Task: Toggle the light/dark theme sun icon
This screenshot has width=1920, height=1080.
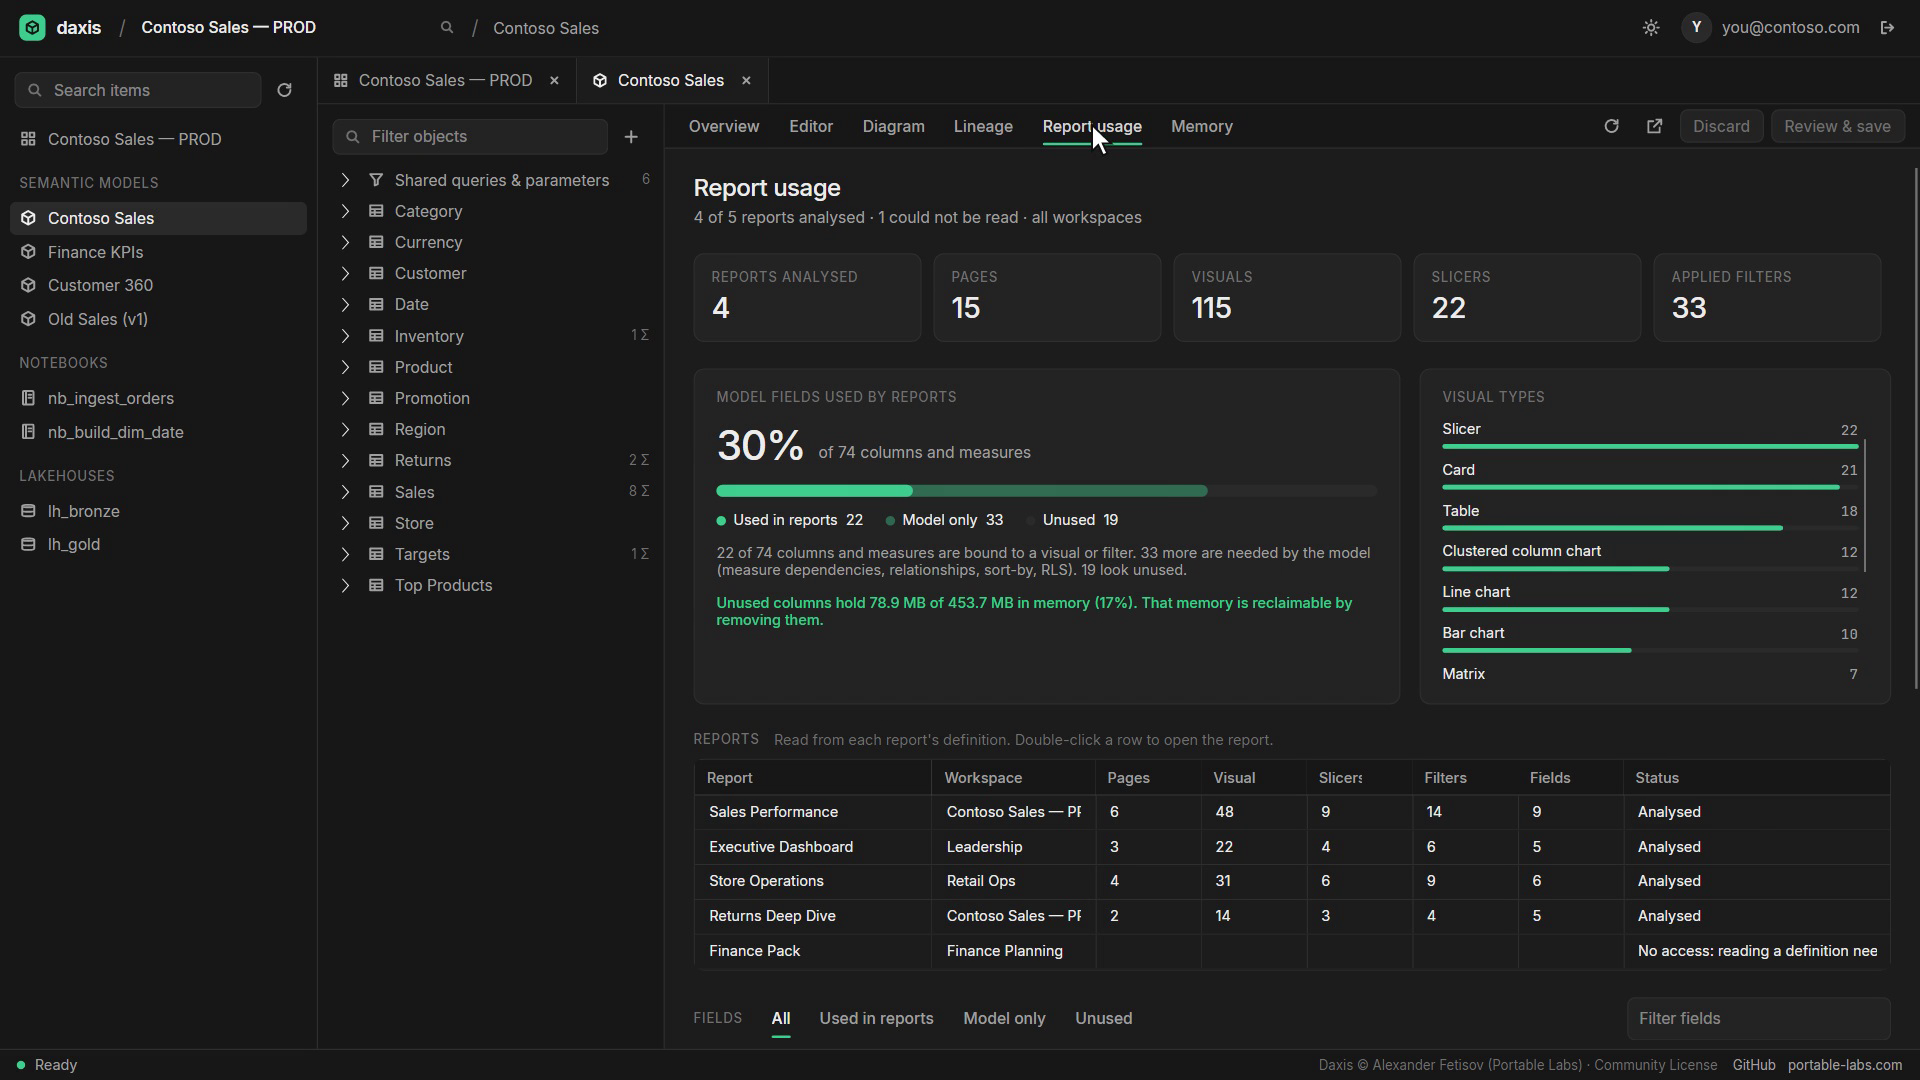Action: coord(1651,28)
